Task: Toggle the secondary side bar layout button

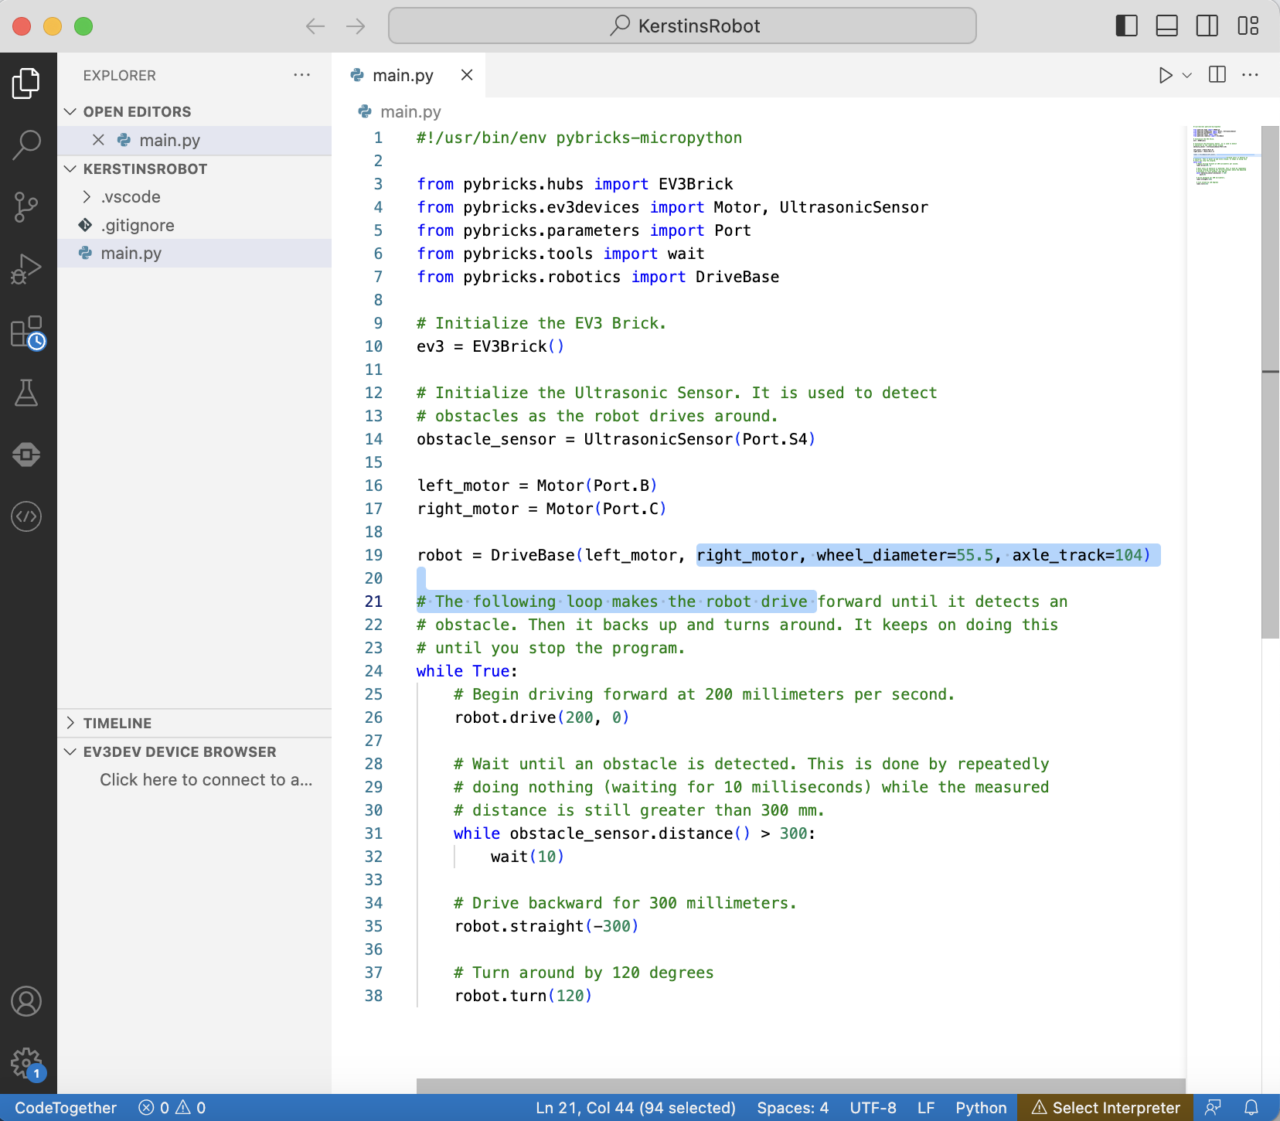Action: (x=1207, y=26)
